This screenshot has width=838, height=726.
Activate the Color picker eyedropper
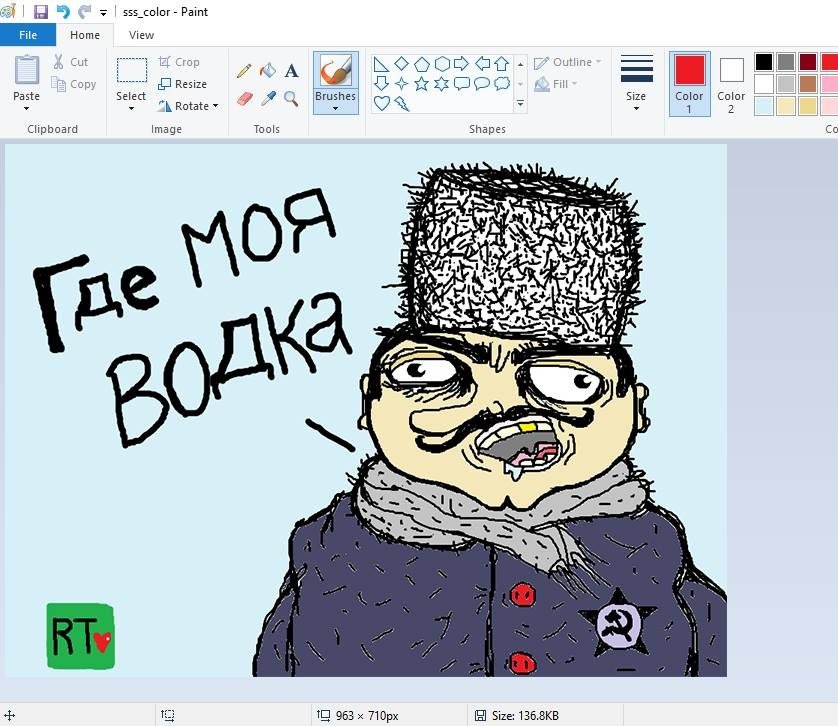267,98
